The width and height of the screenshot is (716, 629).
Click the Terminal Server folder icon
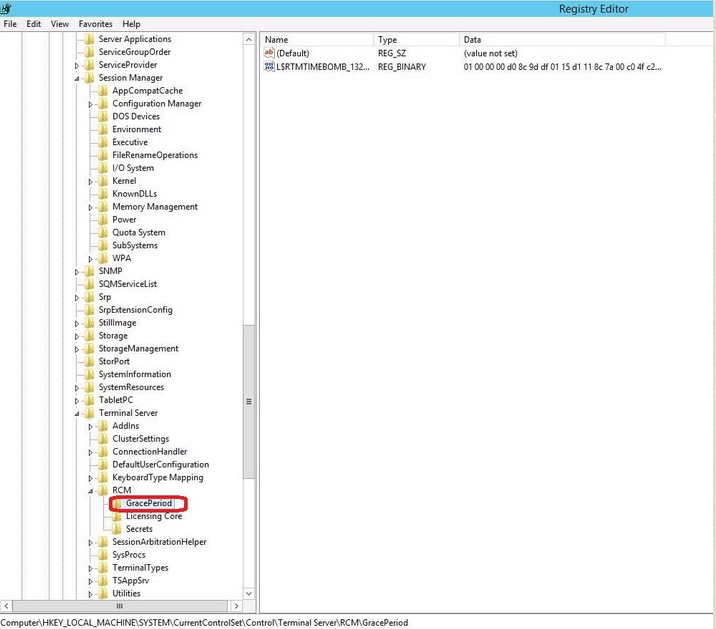click(90, 413)
